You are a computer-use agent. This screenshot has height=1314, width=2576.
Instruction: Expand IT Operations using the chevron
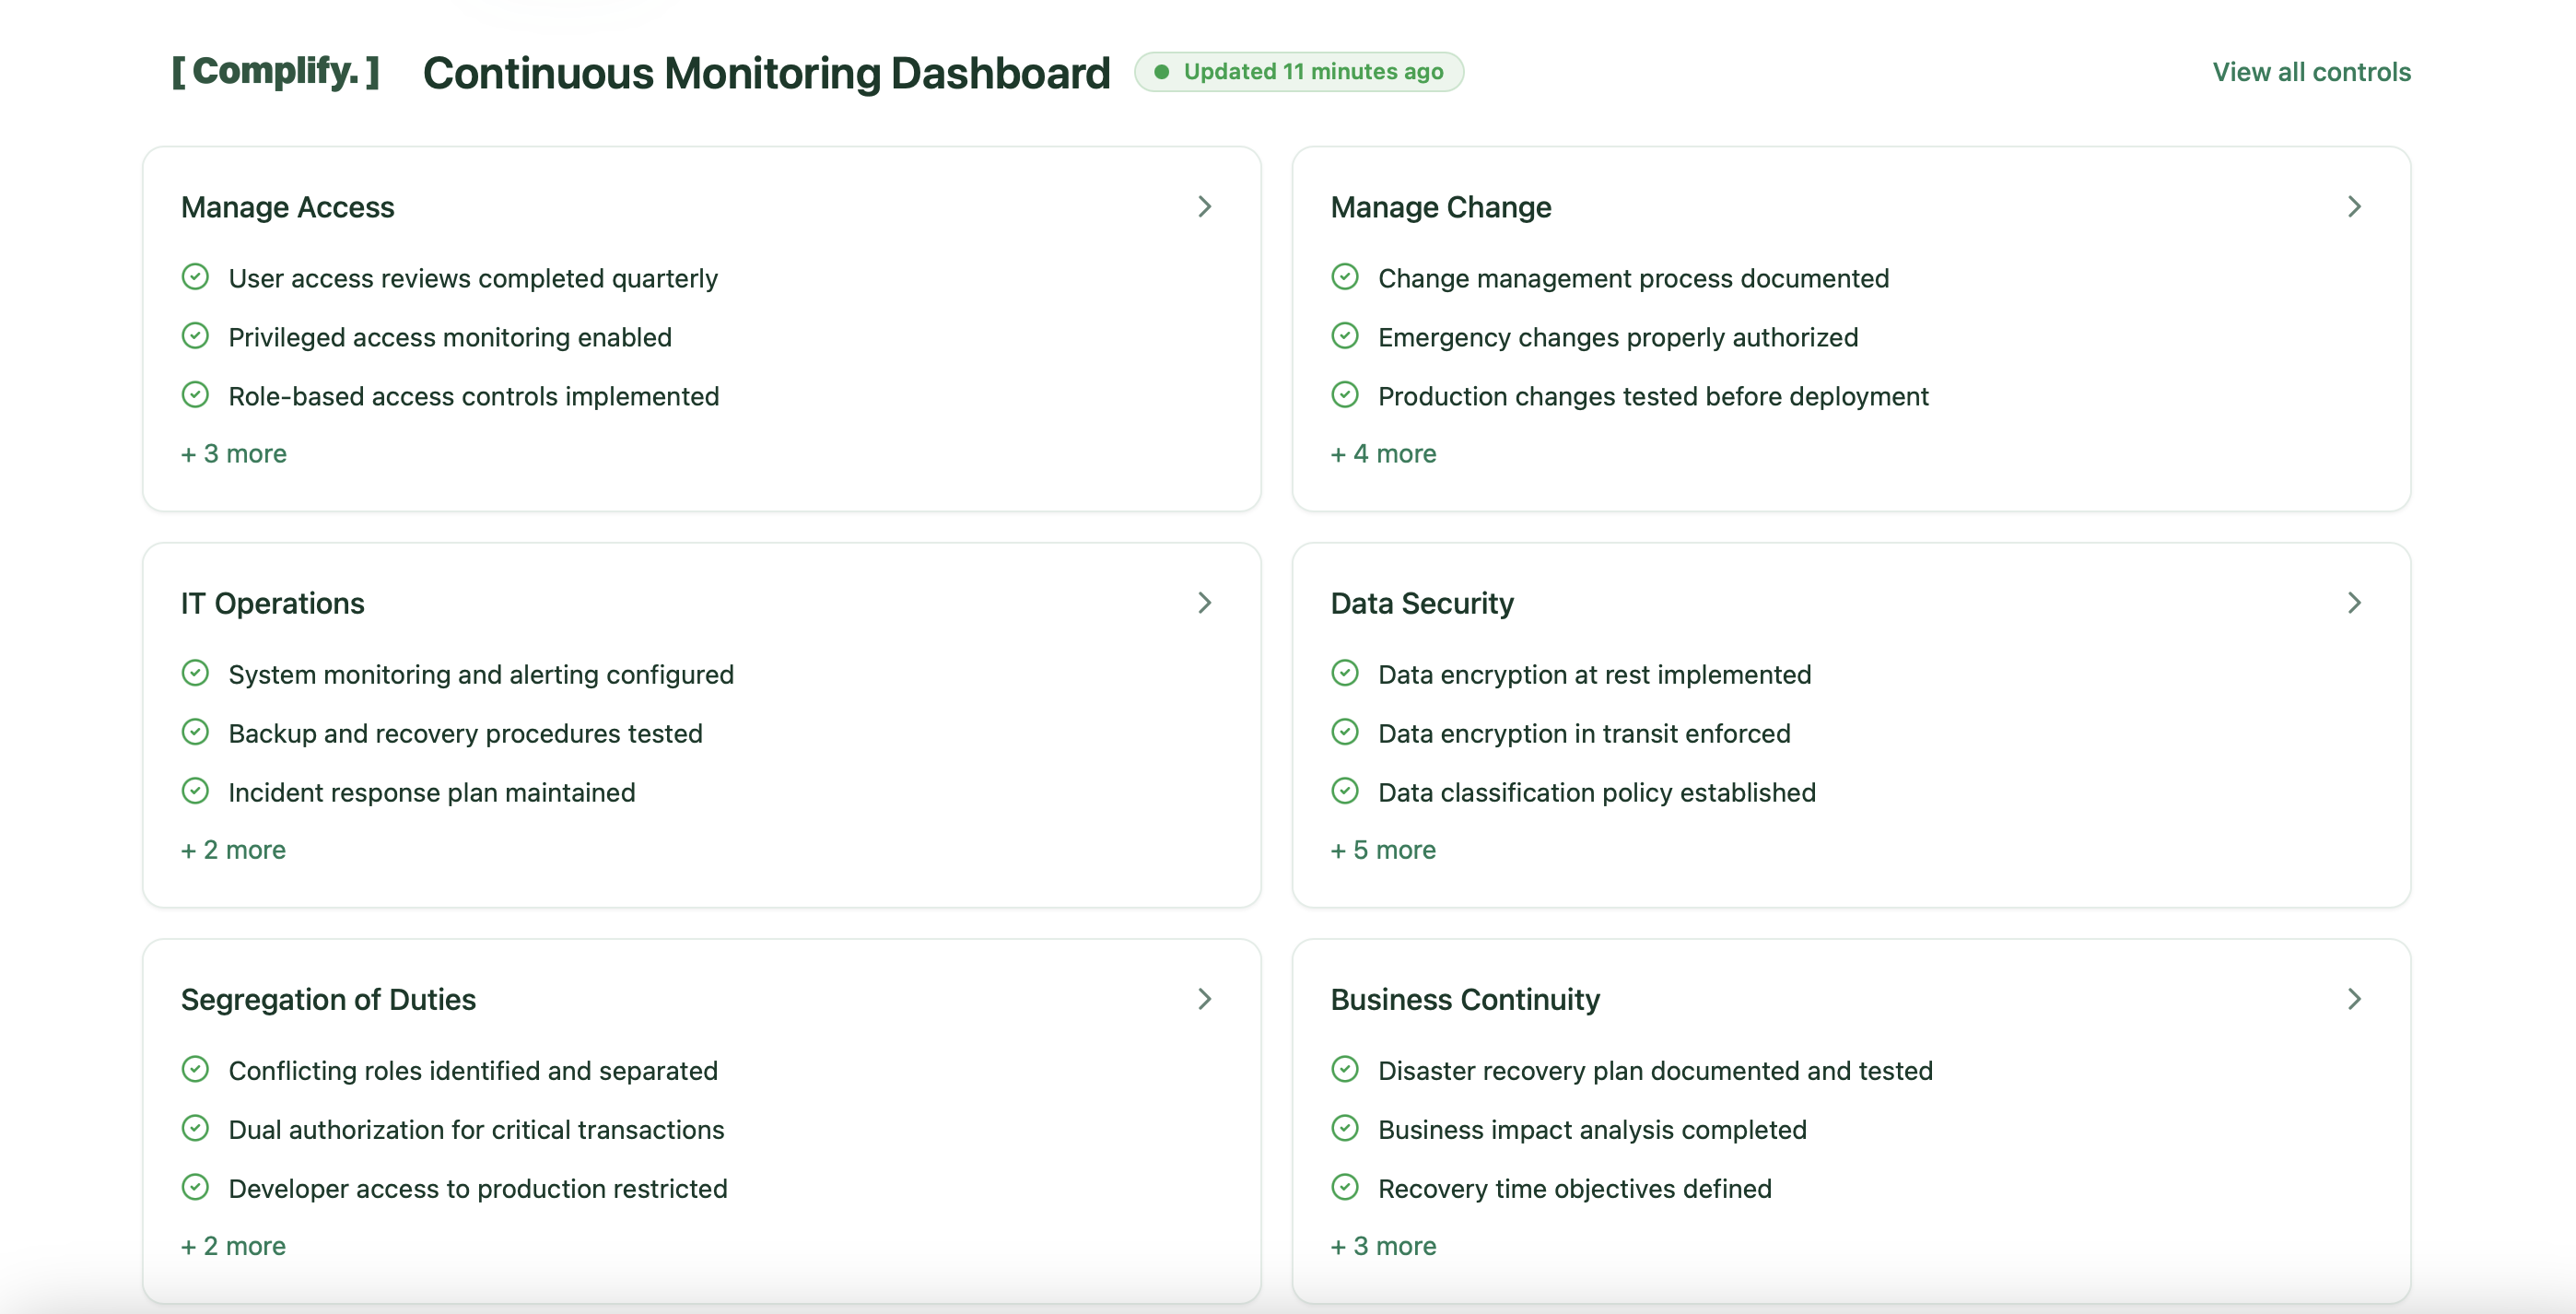[x=1204, y=602]
